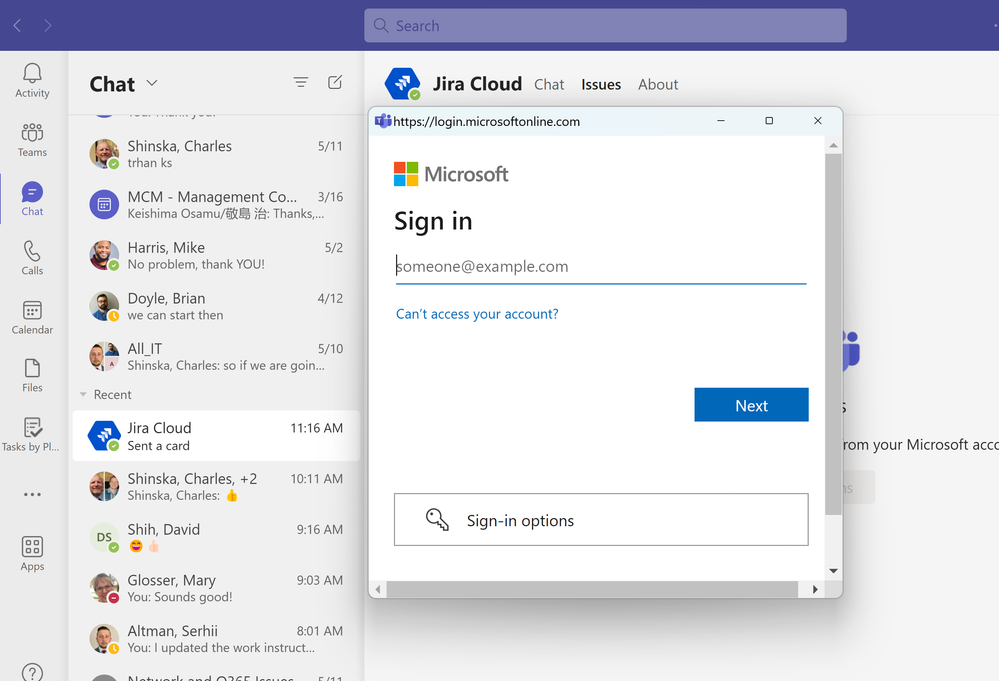Click the dialog's scroll down arrow
The height and width of the screenshot is (681, 999).
tap(833, 571)
